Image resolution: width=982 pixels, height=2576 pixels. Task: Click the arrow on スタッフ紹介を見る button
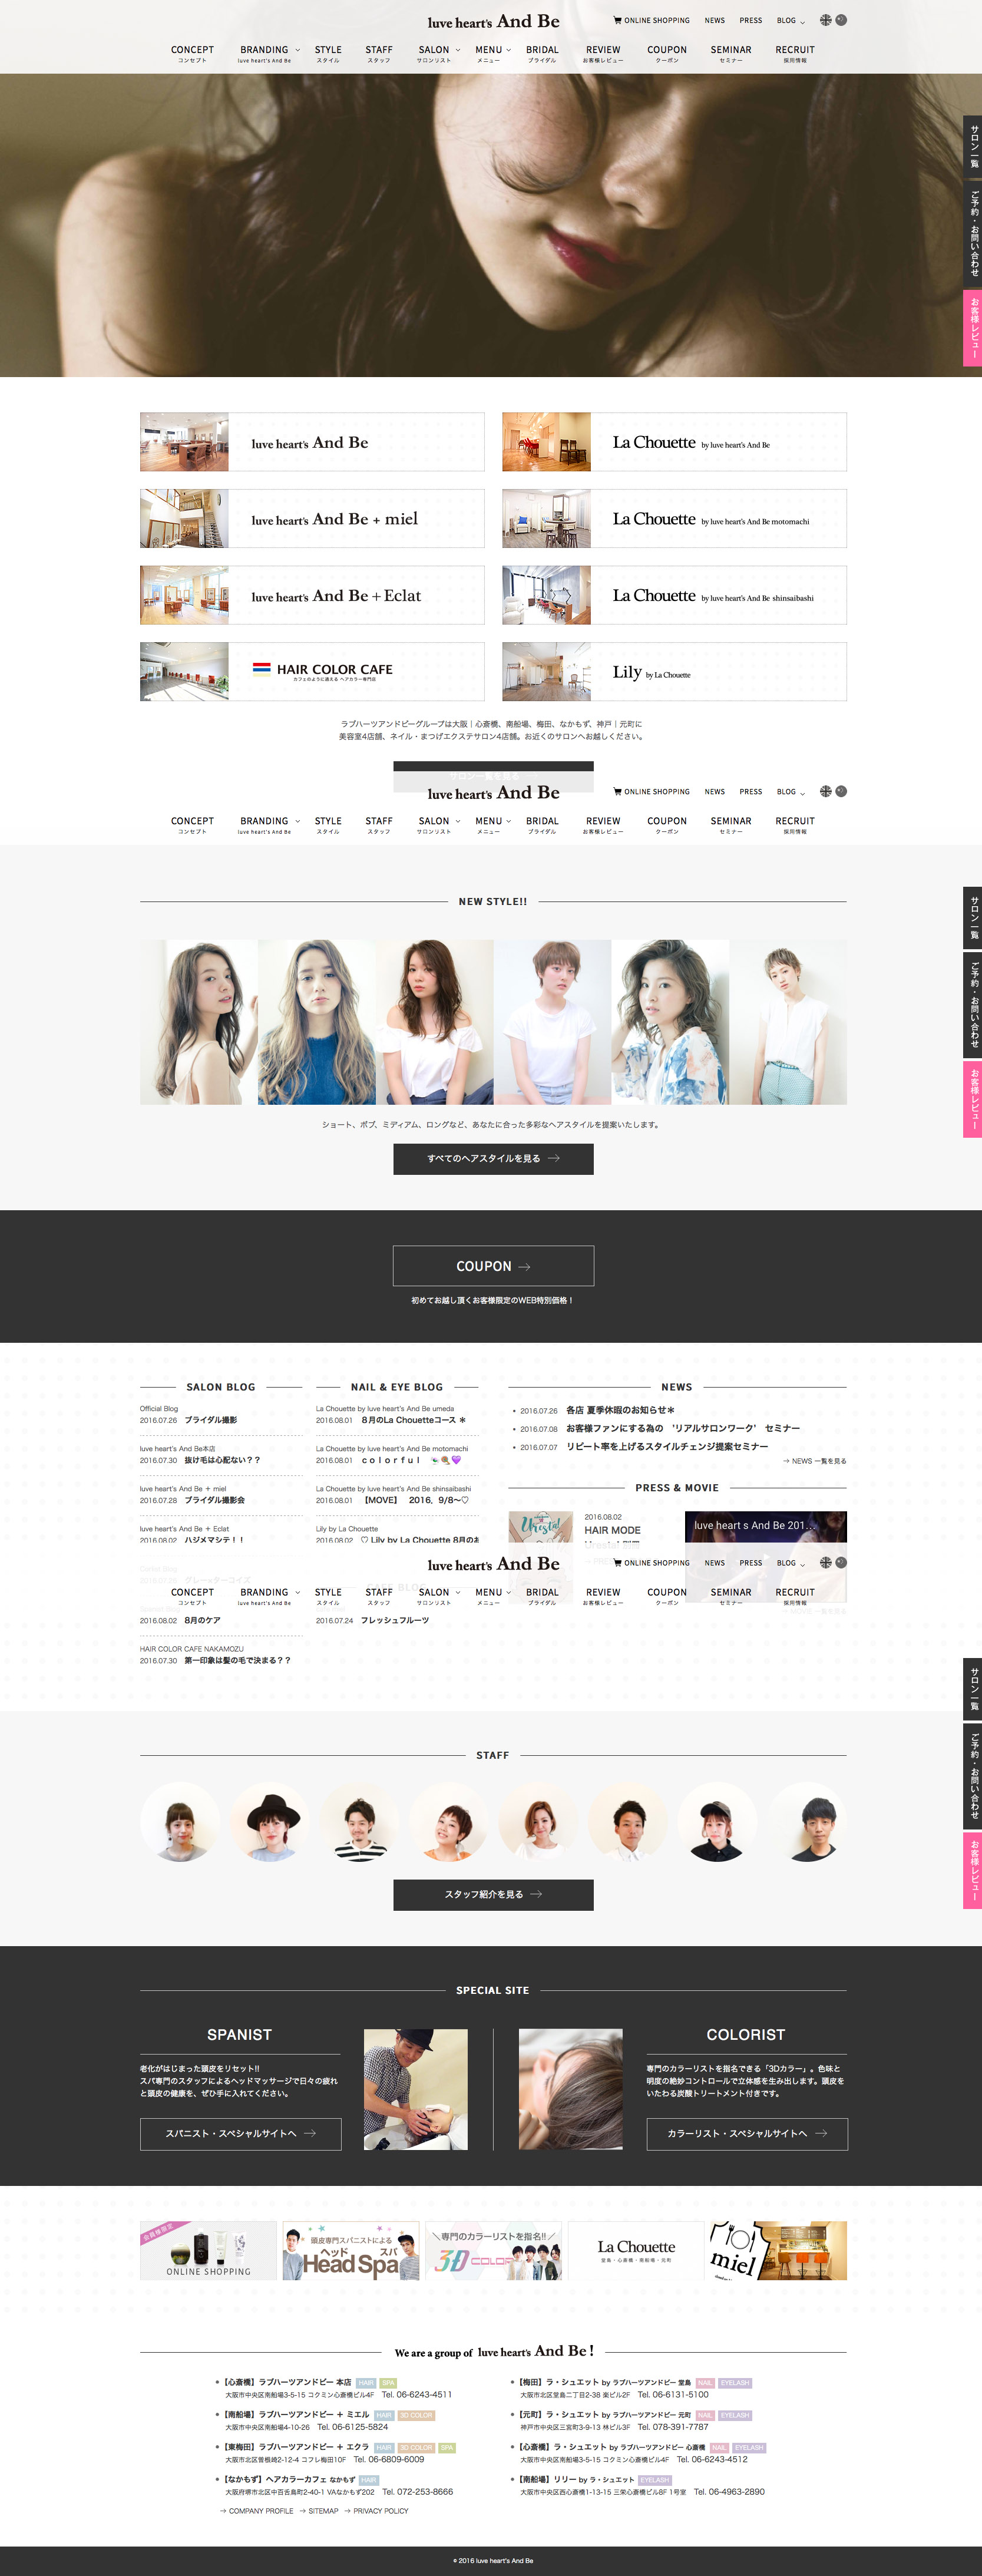coord(536,1894)
